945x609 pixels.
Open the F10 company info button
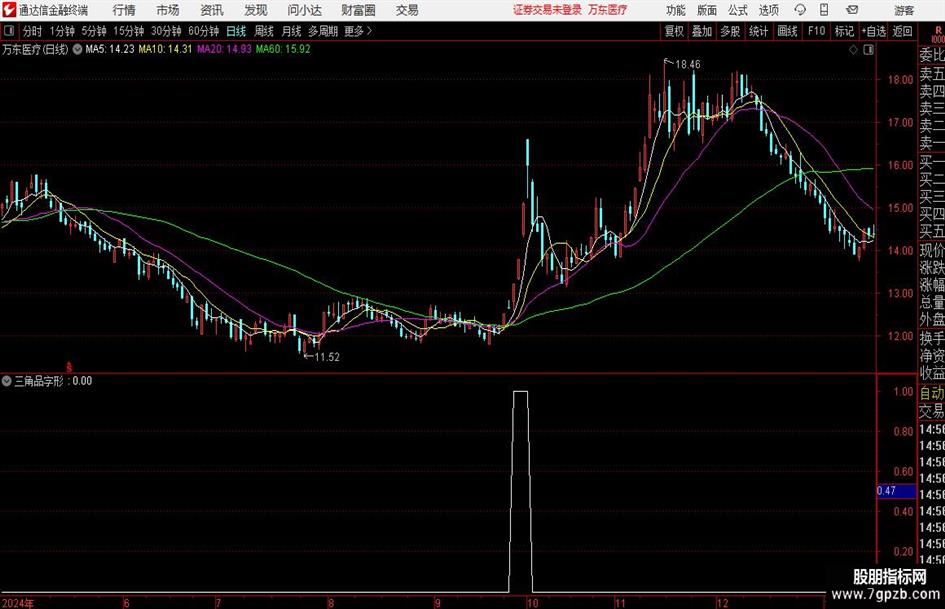click(817, 31)
